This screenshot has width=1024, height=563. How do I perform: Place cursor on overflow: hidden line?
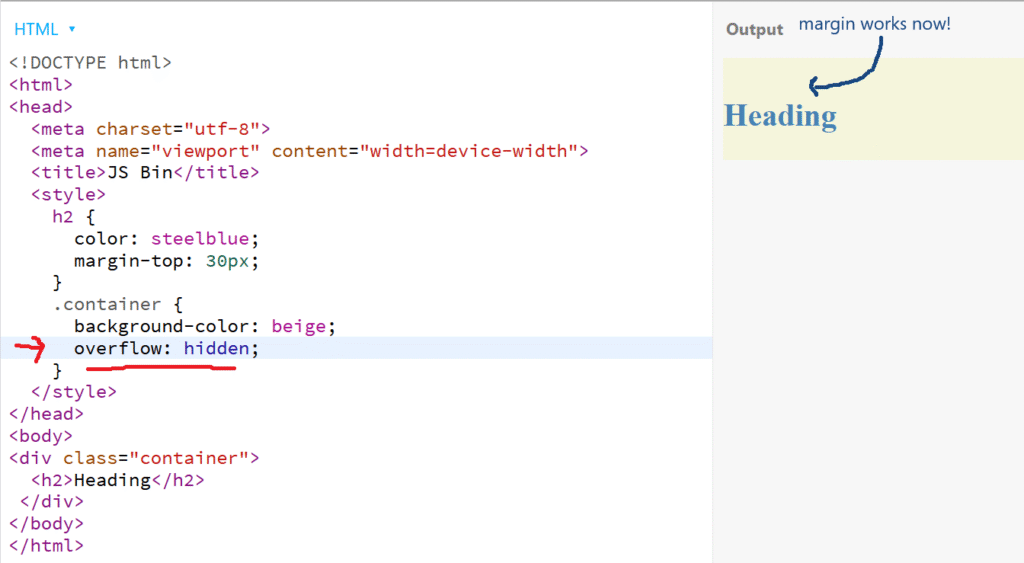166,348
